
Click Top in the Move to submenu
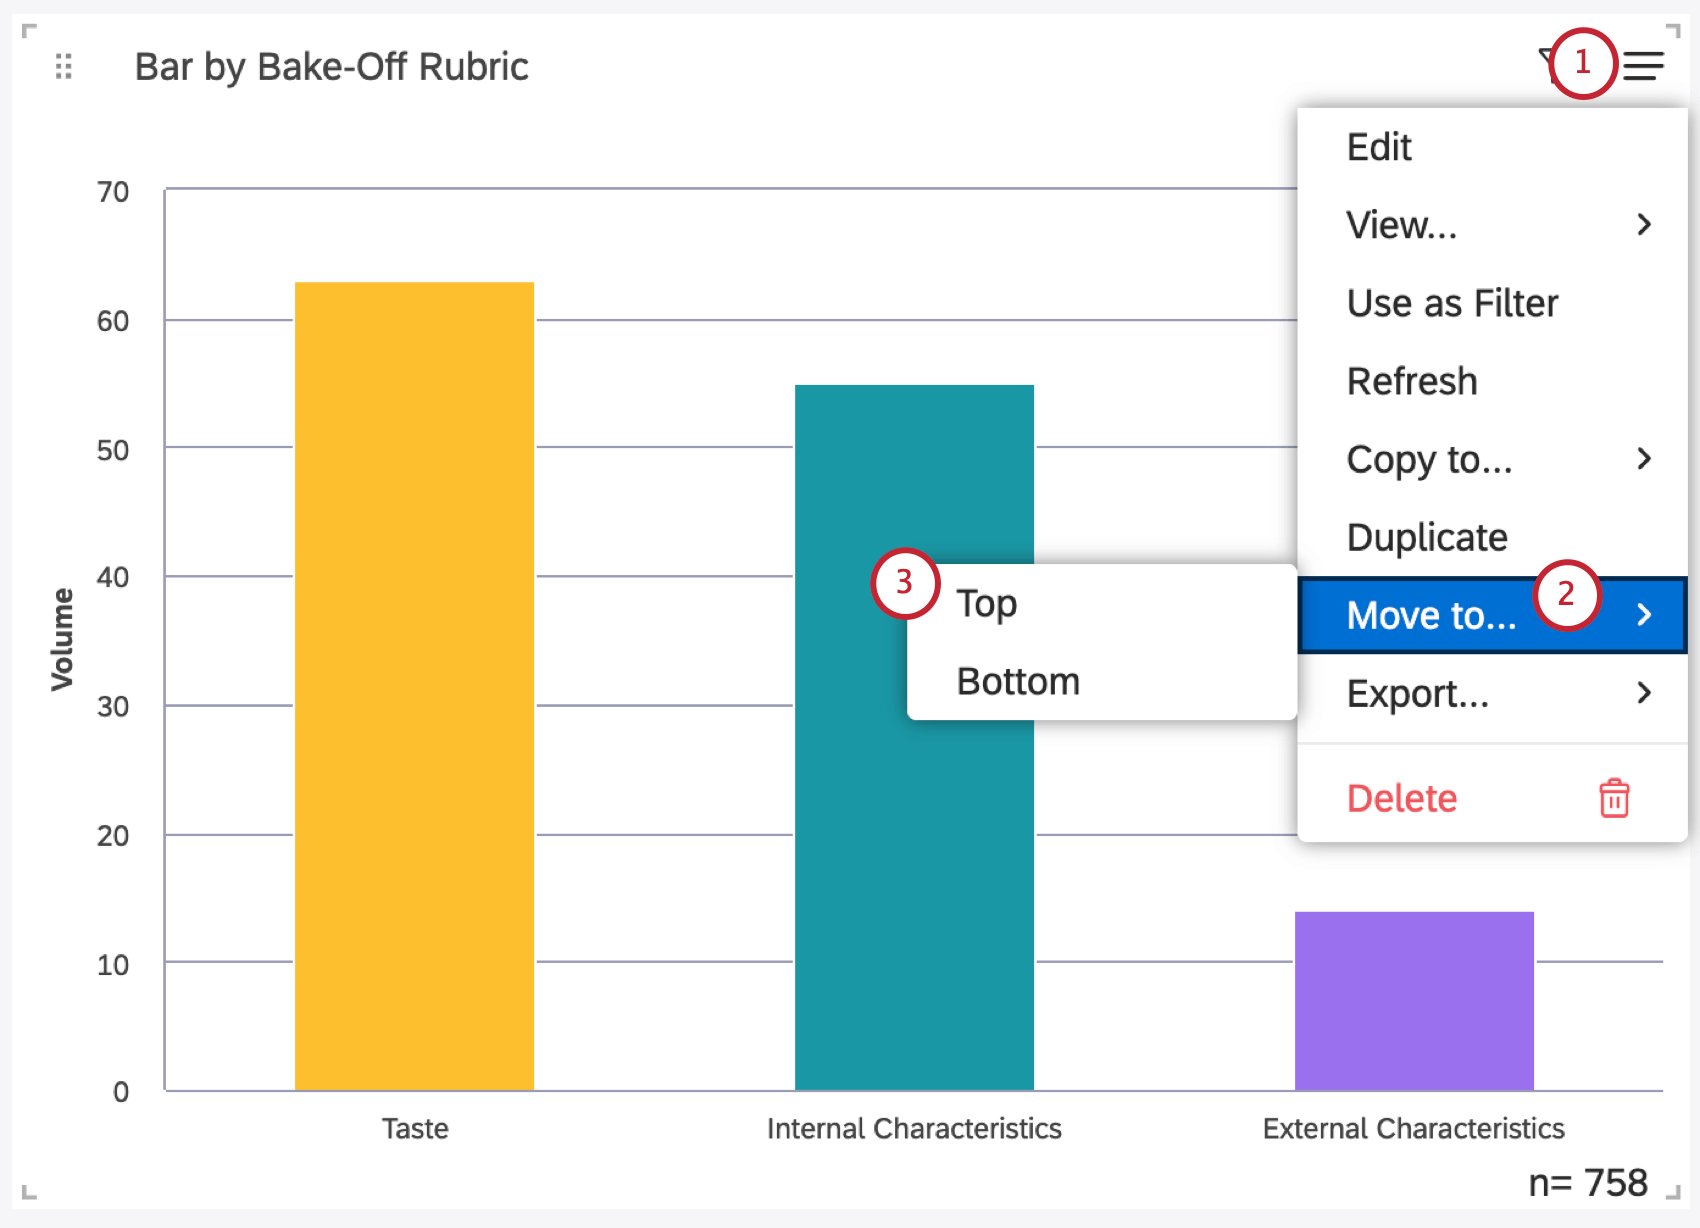click(x=986, y=602)
